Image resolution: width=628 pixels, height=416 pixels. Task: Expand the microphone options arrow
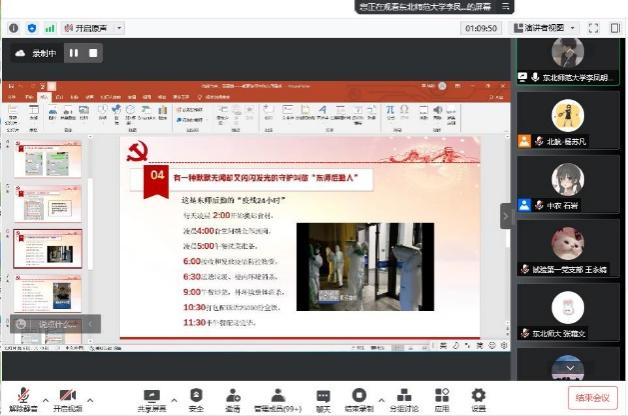(x=40, y=392)
